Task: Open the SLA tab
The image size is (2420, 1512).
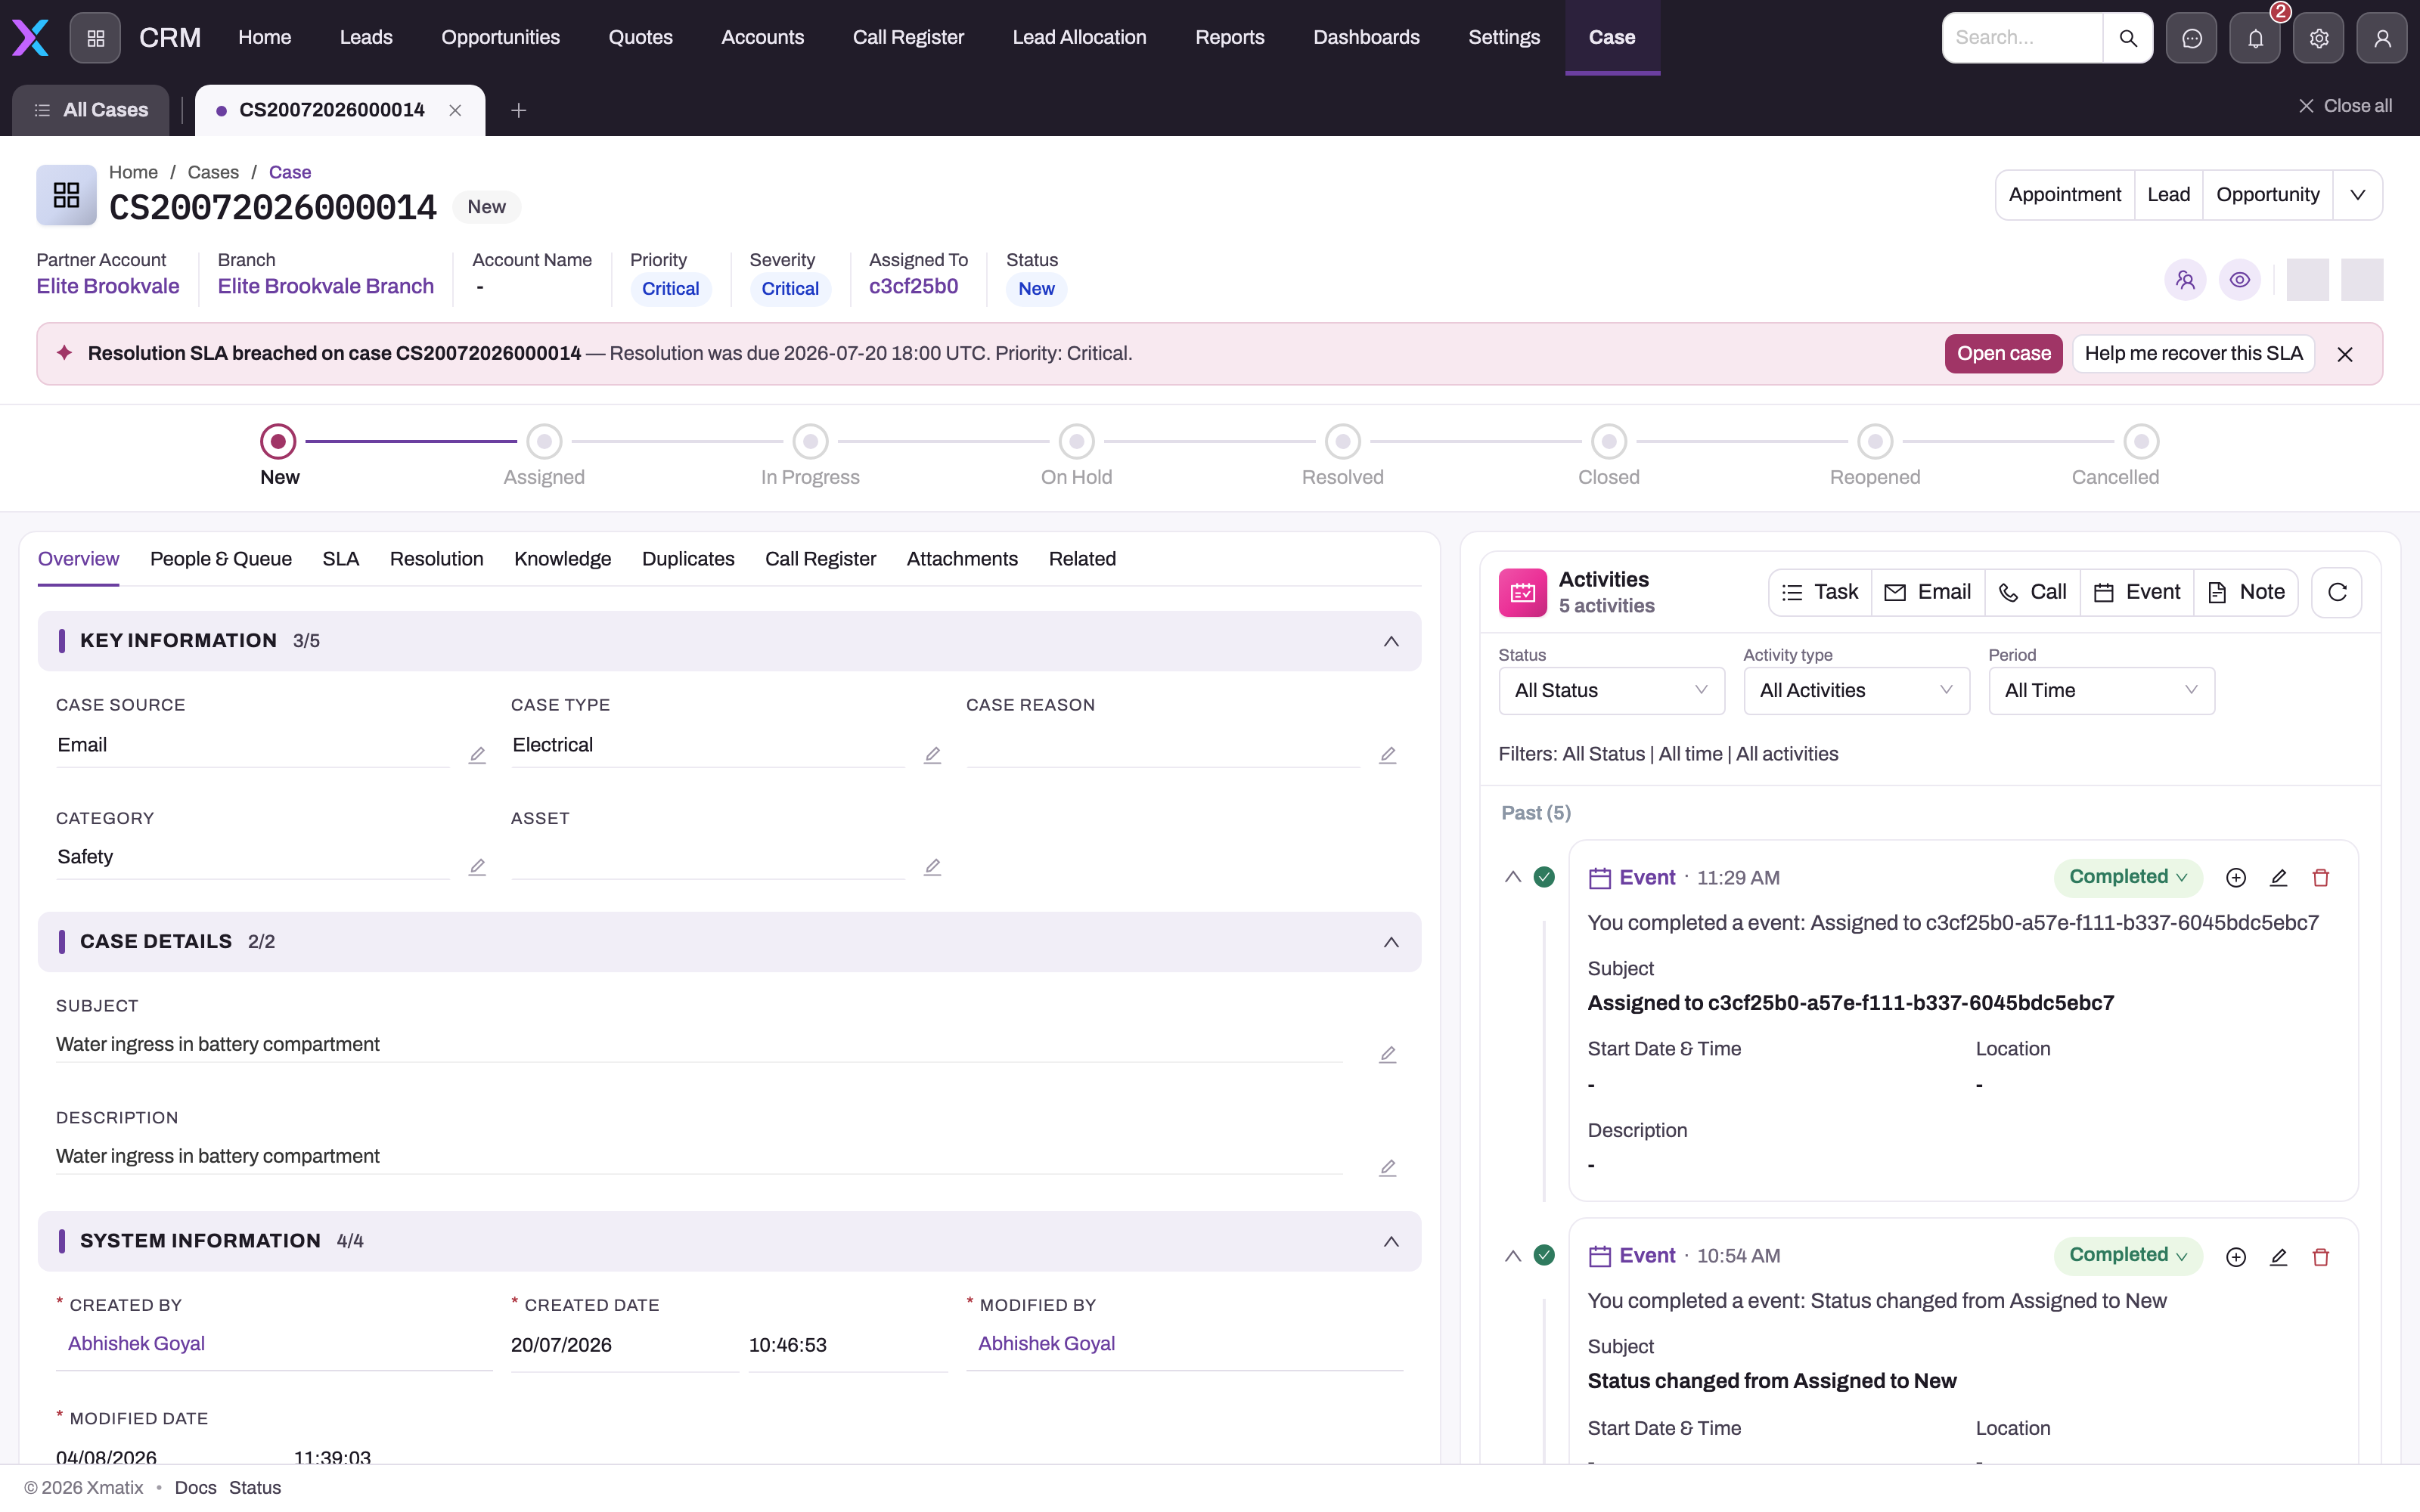Action: (x=340, y=559)
